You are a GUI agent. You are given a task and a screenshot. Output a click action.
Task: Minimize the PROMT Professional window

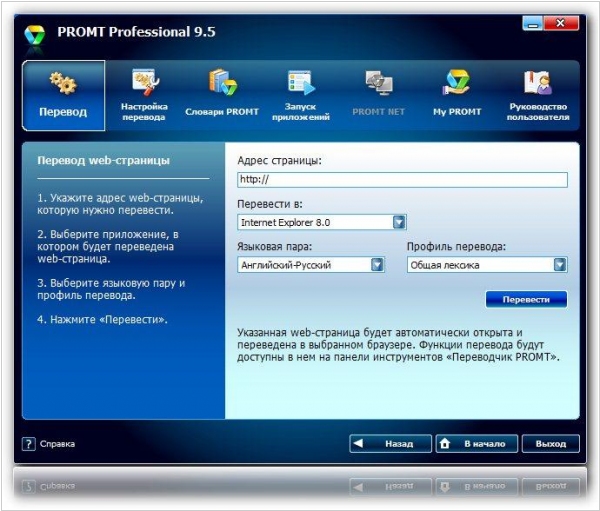coord(533,23)
